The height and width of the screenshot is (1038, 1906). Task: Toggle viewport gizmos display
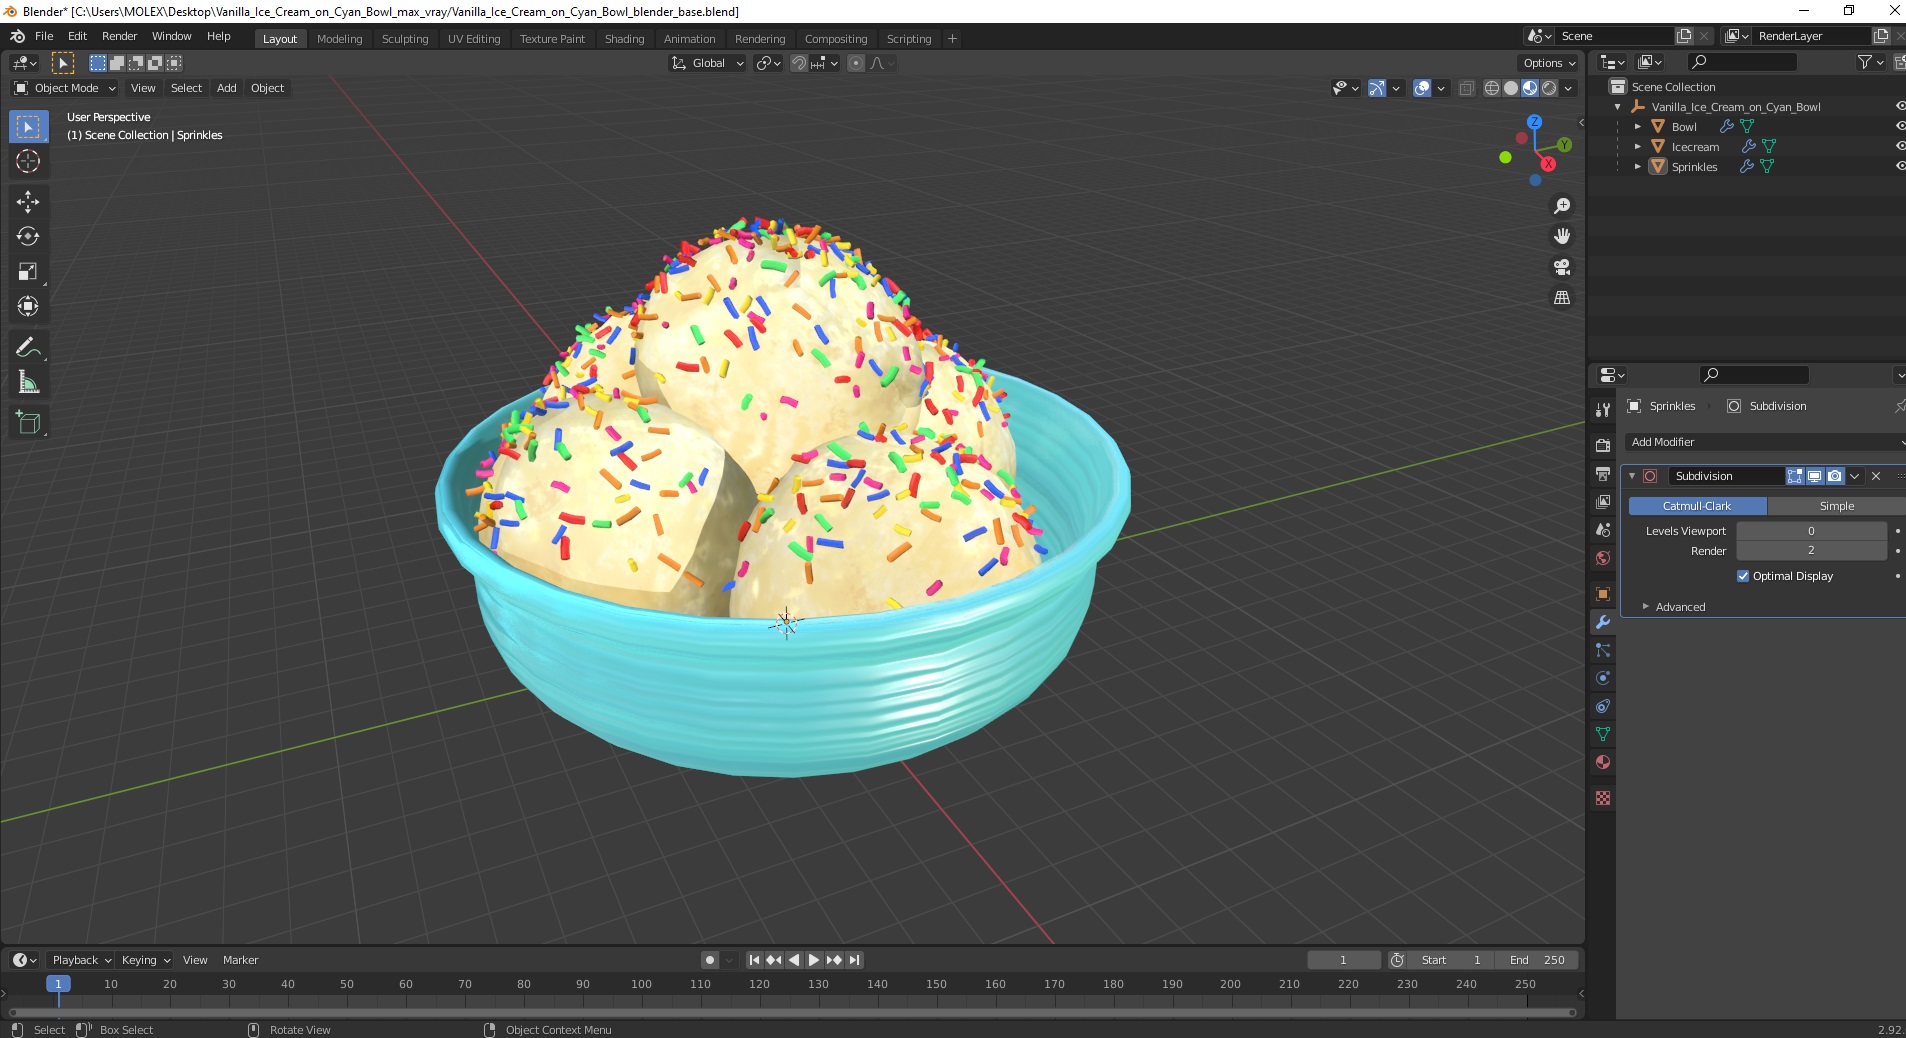(x=1377, y=88)
